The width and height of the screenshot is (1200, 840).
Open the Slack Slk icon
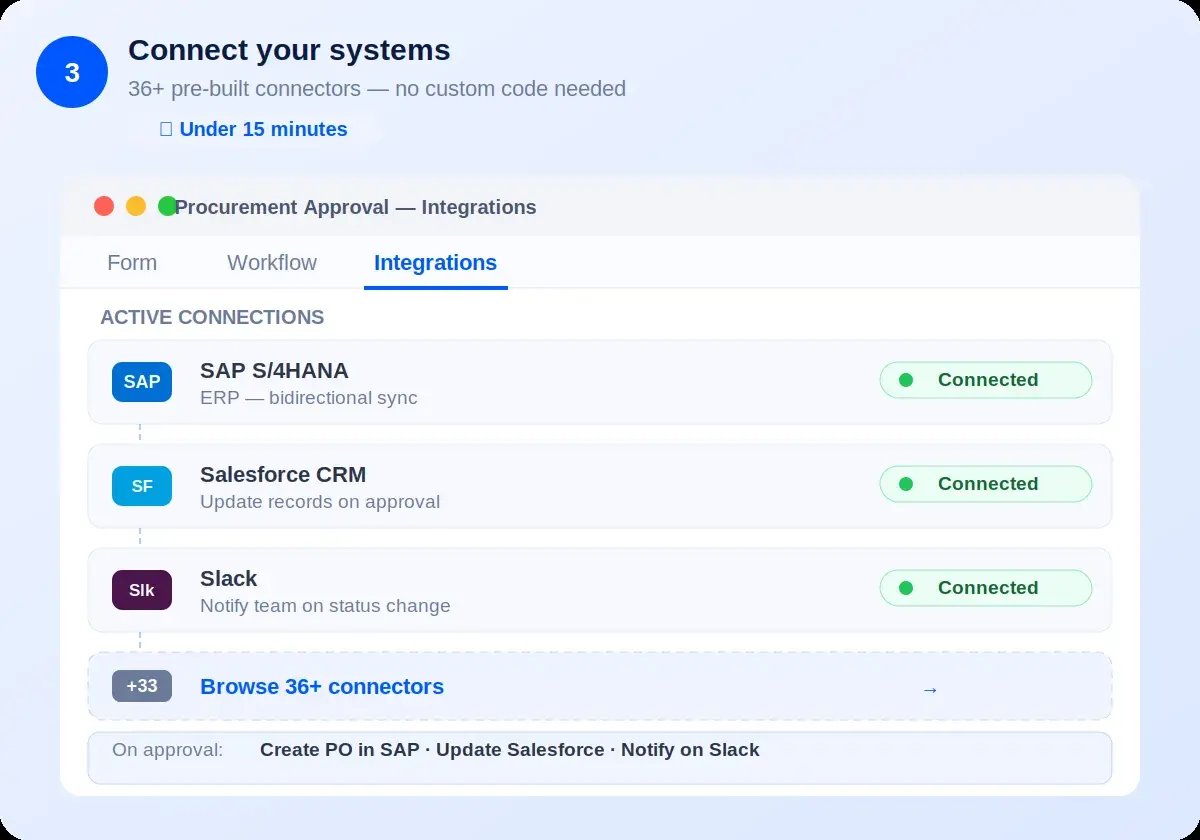click(x=141, y=590)
